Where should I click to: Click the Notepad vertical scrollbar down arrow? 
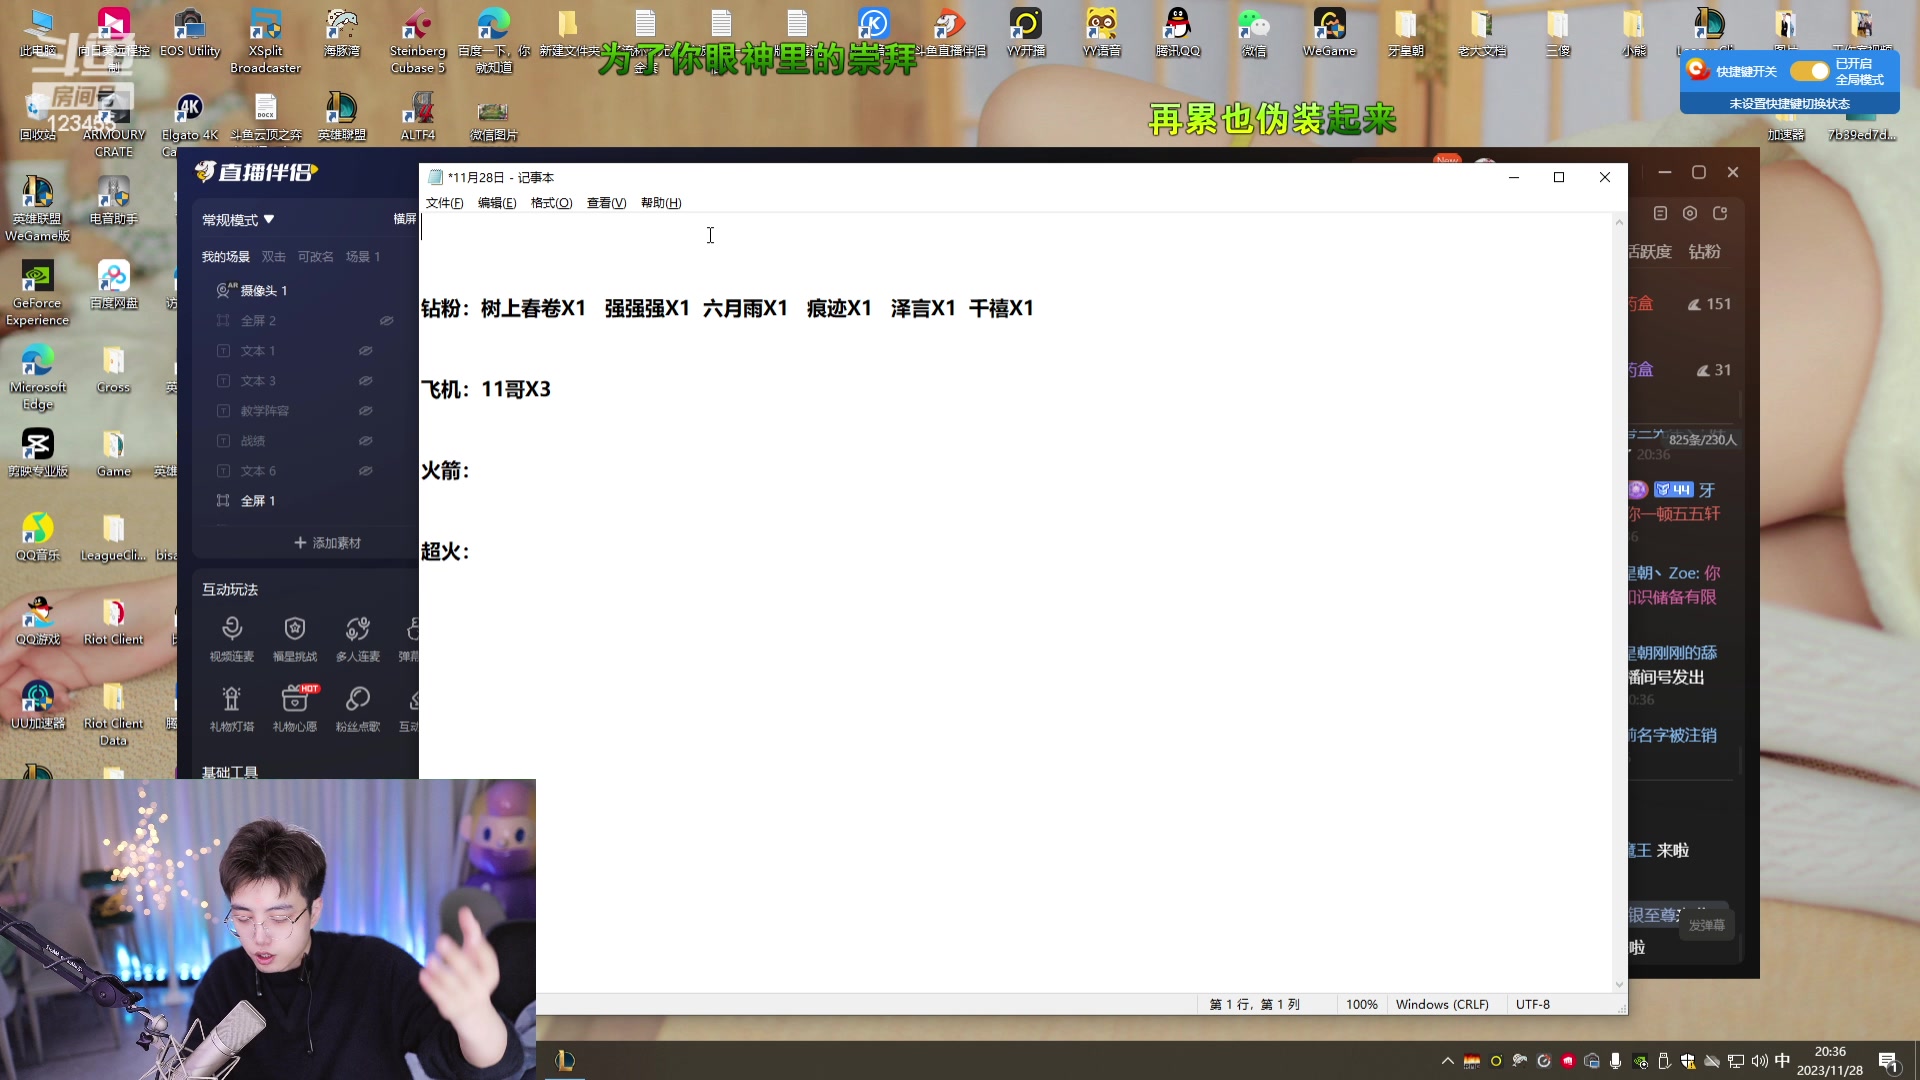coord(1619,985)
